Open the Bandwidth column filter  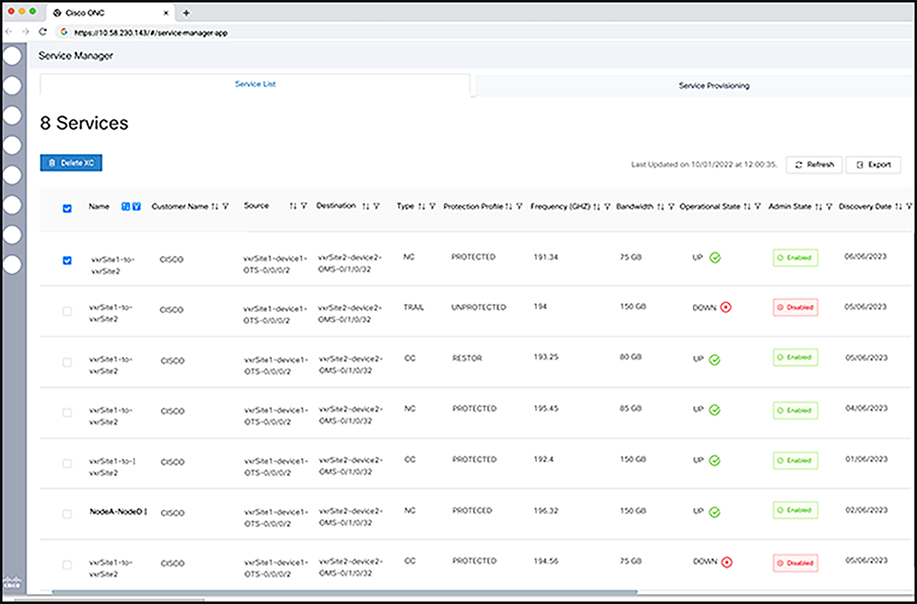point(671,206)
